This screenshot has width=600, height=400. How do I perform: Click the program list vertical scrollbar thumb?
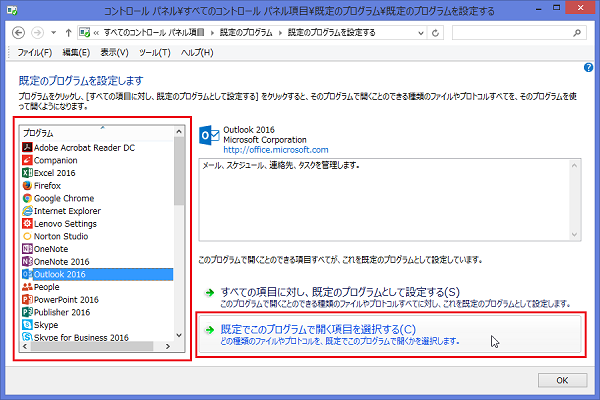click(179, 171)
